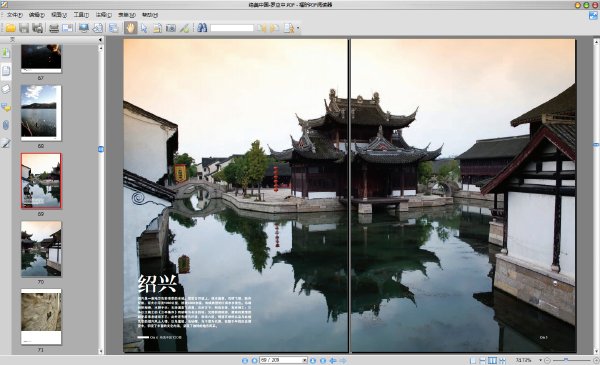Open the 帮助 (Help) menu
The width and height of the screenshot is (600, 365).
(x=150, y=15)
